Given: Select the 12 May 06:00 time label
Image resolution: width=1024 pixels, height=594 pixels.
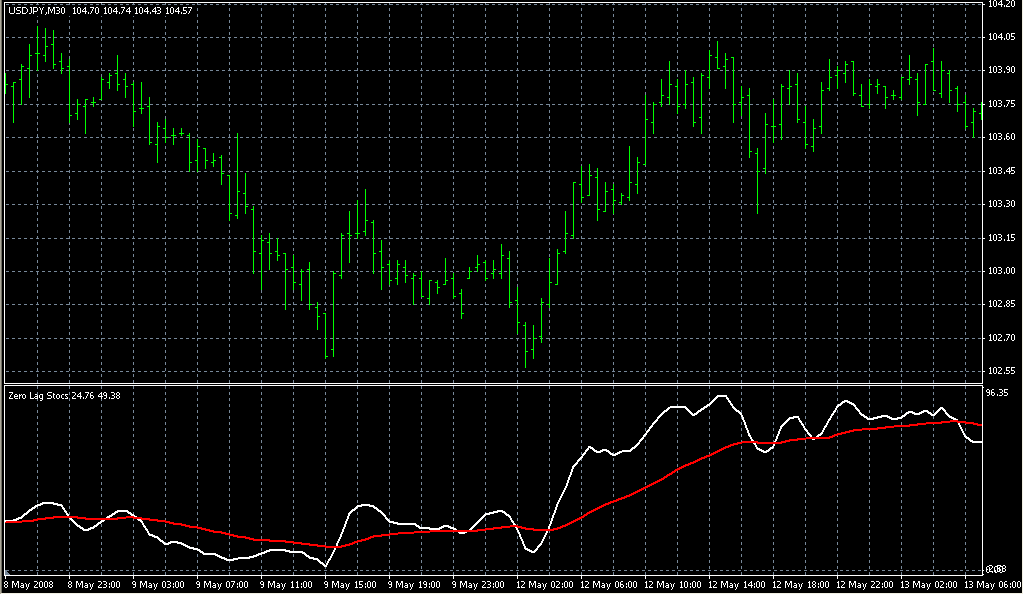Looking at the screenshot, I should [x=609, y=585].
